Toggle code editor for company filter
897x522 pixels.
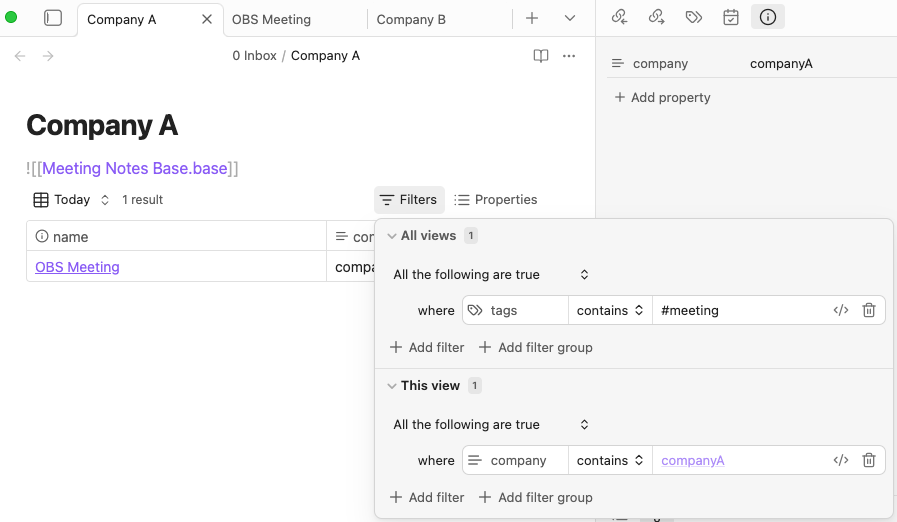[840, 460]
